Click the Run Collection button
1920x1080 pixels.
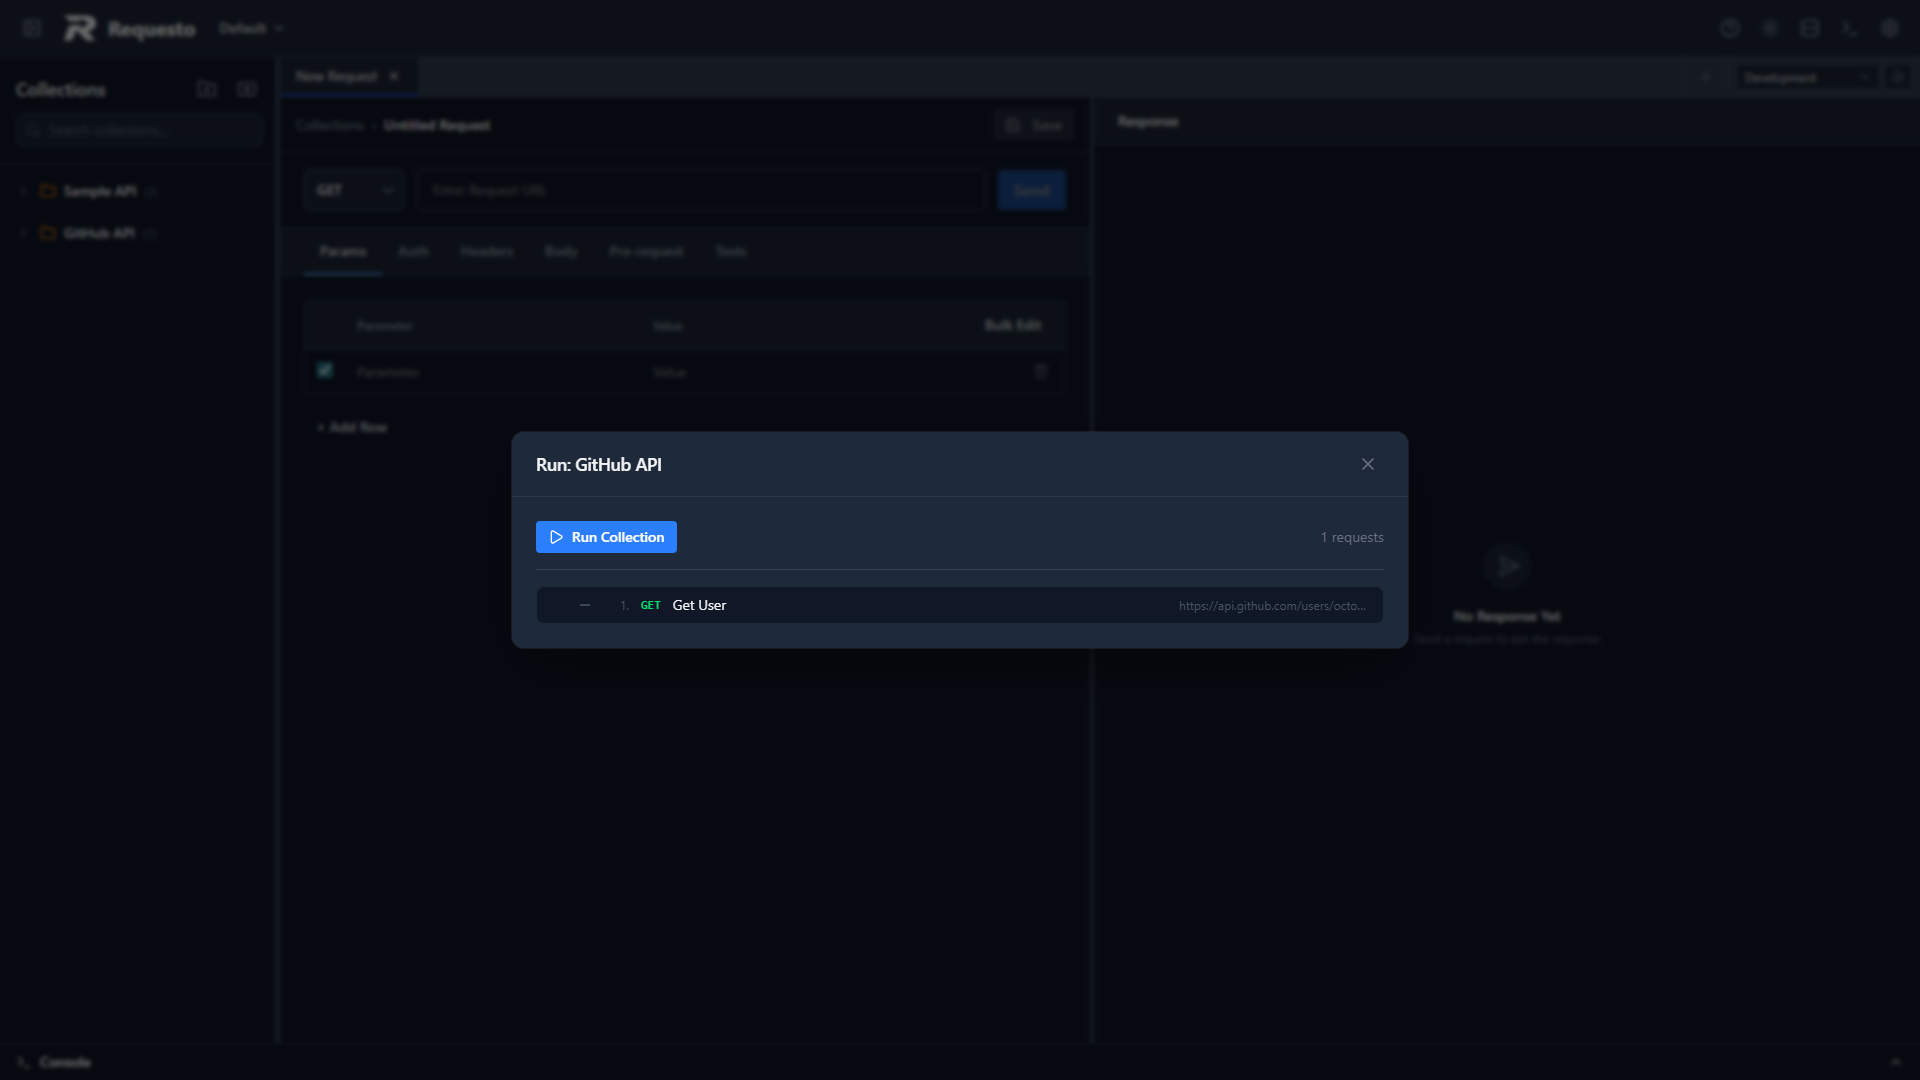click(x=606, y=537)
